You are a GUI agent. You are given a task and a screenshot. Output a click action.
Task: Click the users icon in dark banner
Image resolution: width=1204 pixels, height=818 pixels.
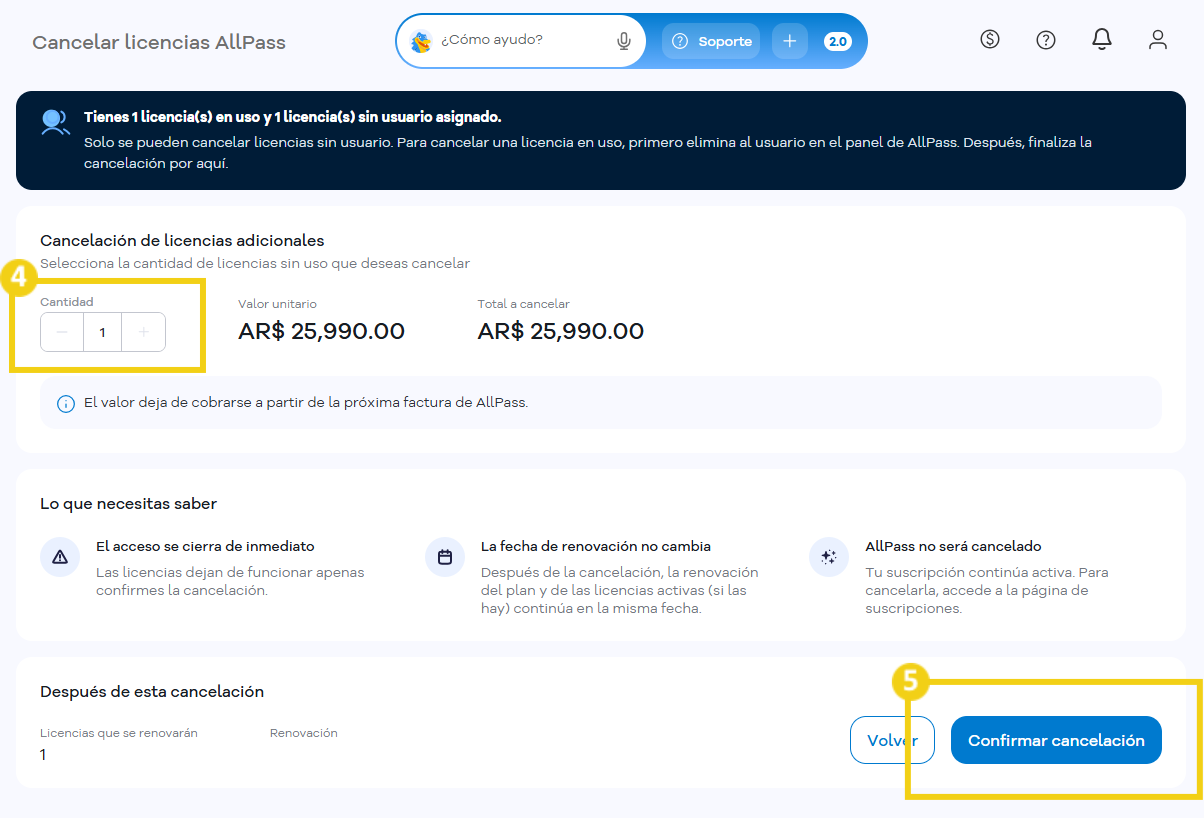point(55,123)
